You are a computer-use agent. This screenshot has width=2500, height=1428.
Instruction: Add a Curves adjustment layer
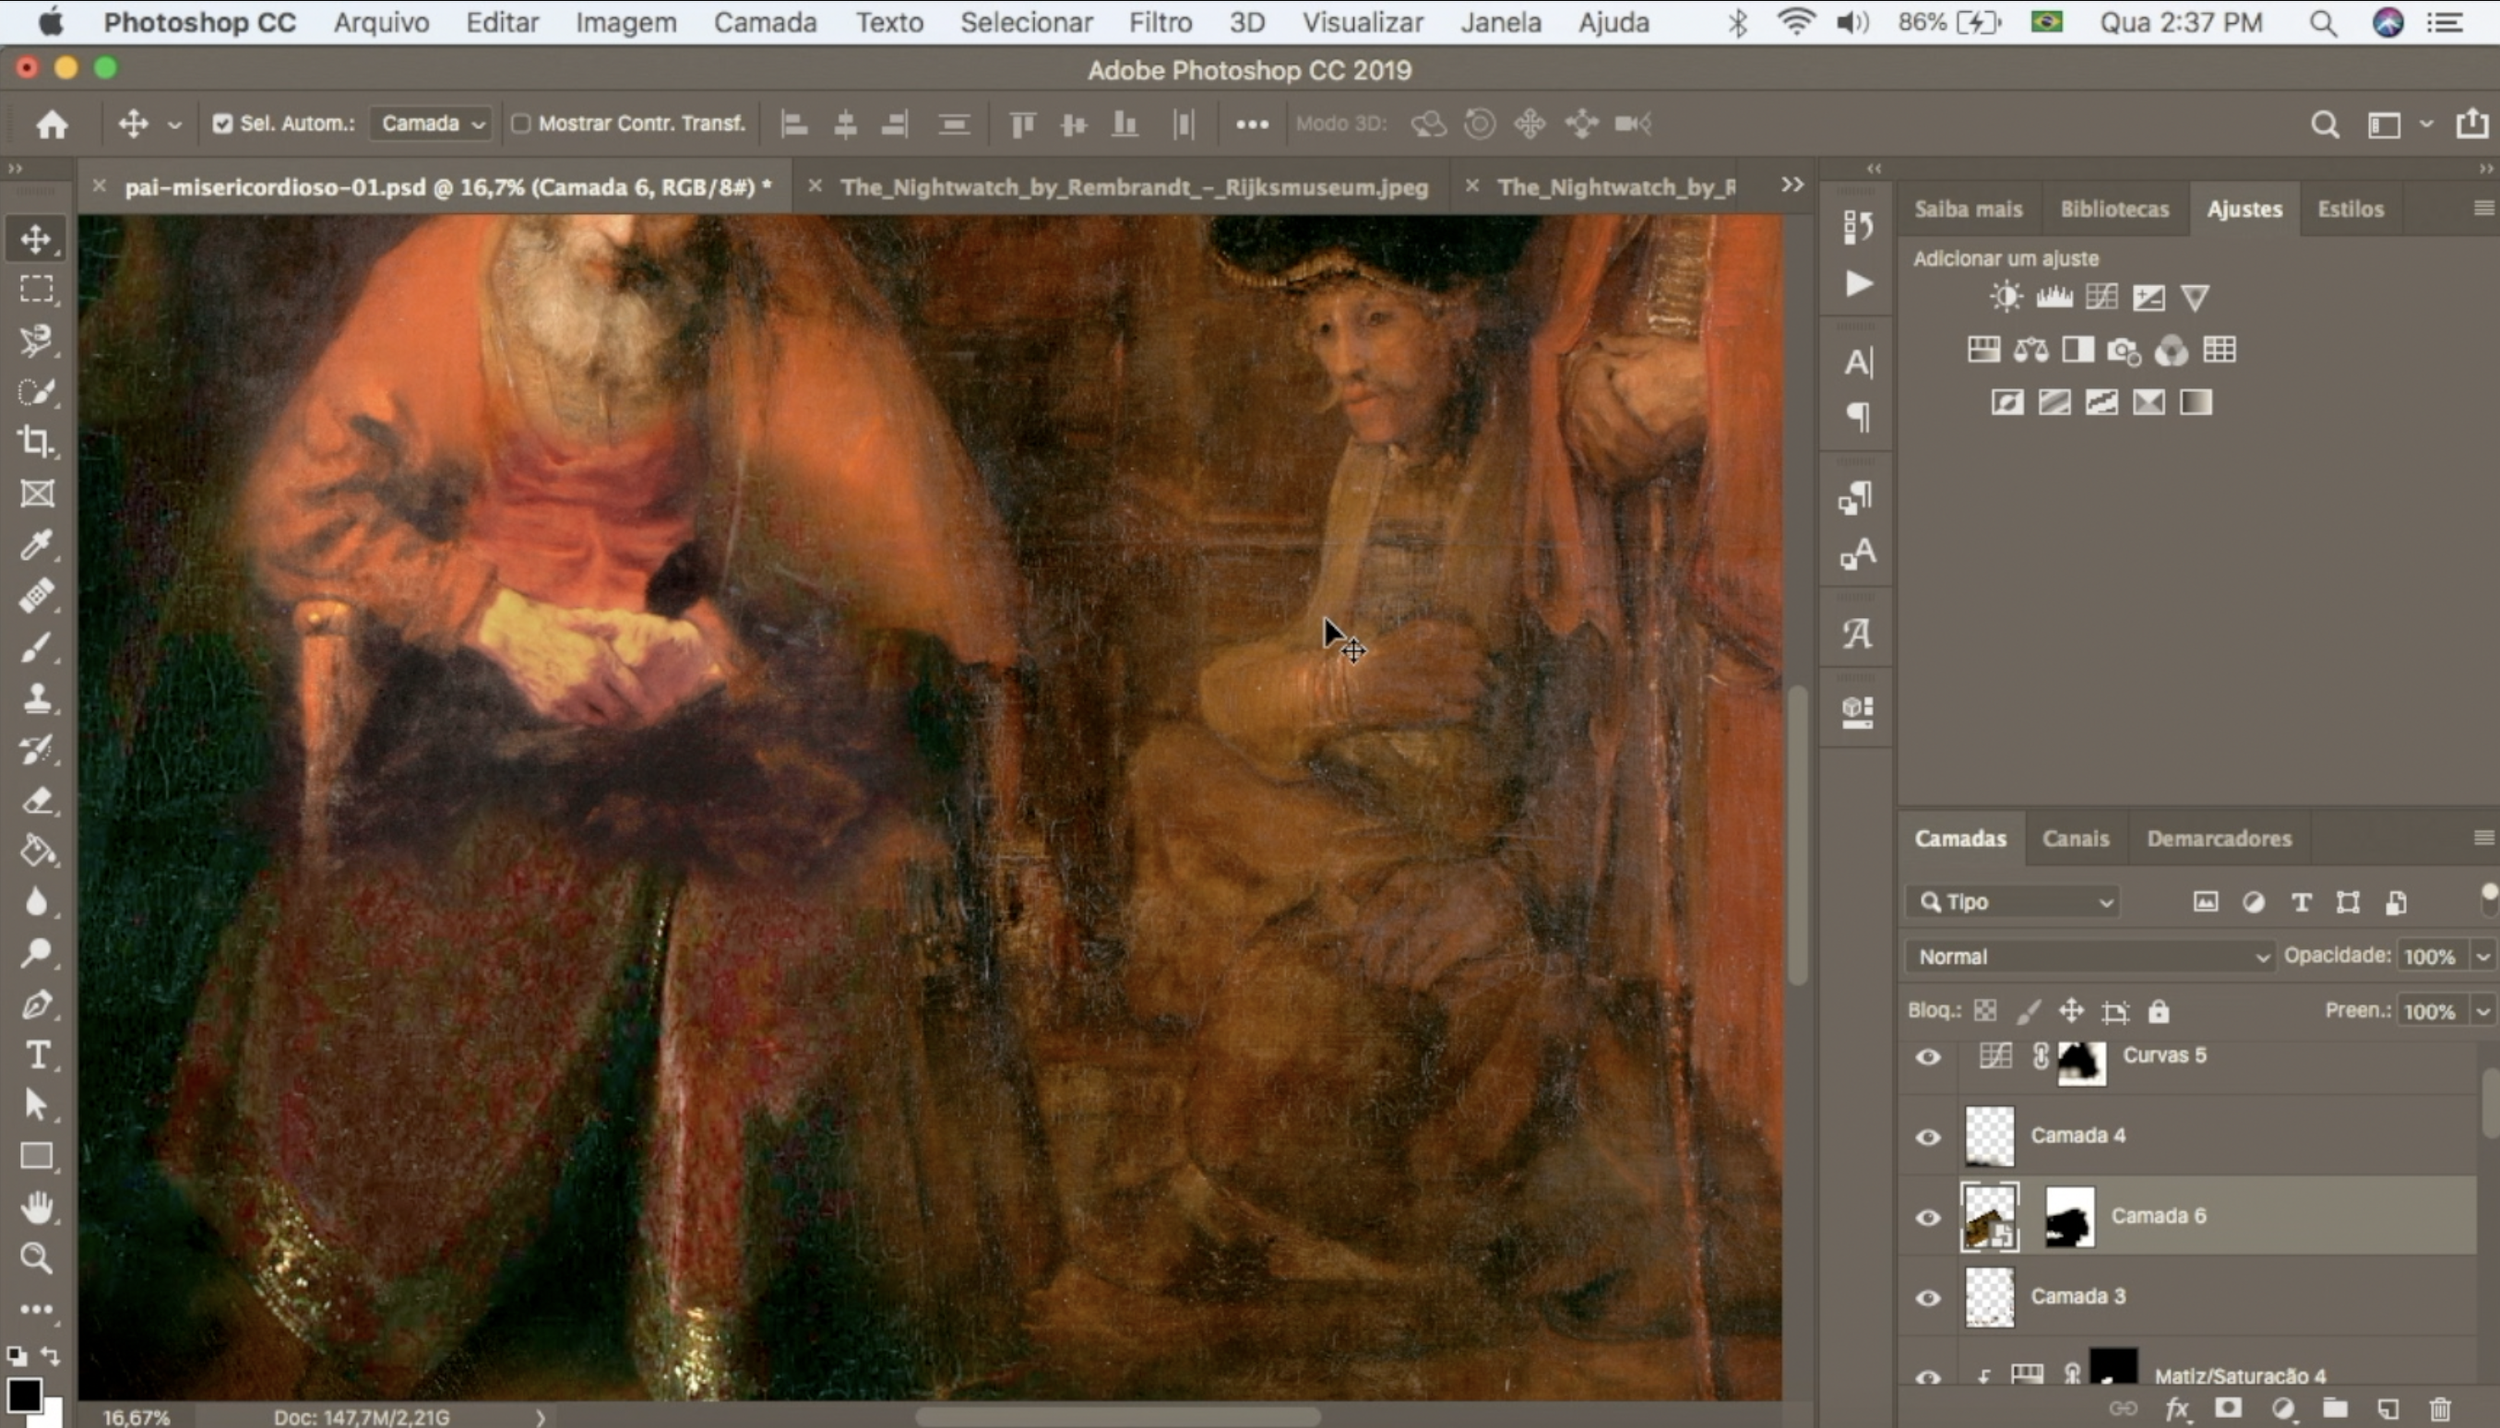click(2101, 297)
